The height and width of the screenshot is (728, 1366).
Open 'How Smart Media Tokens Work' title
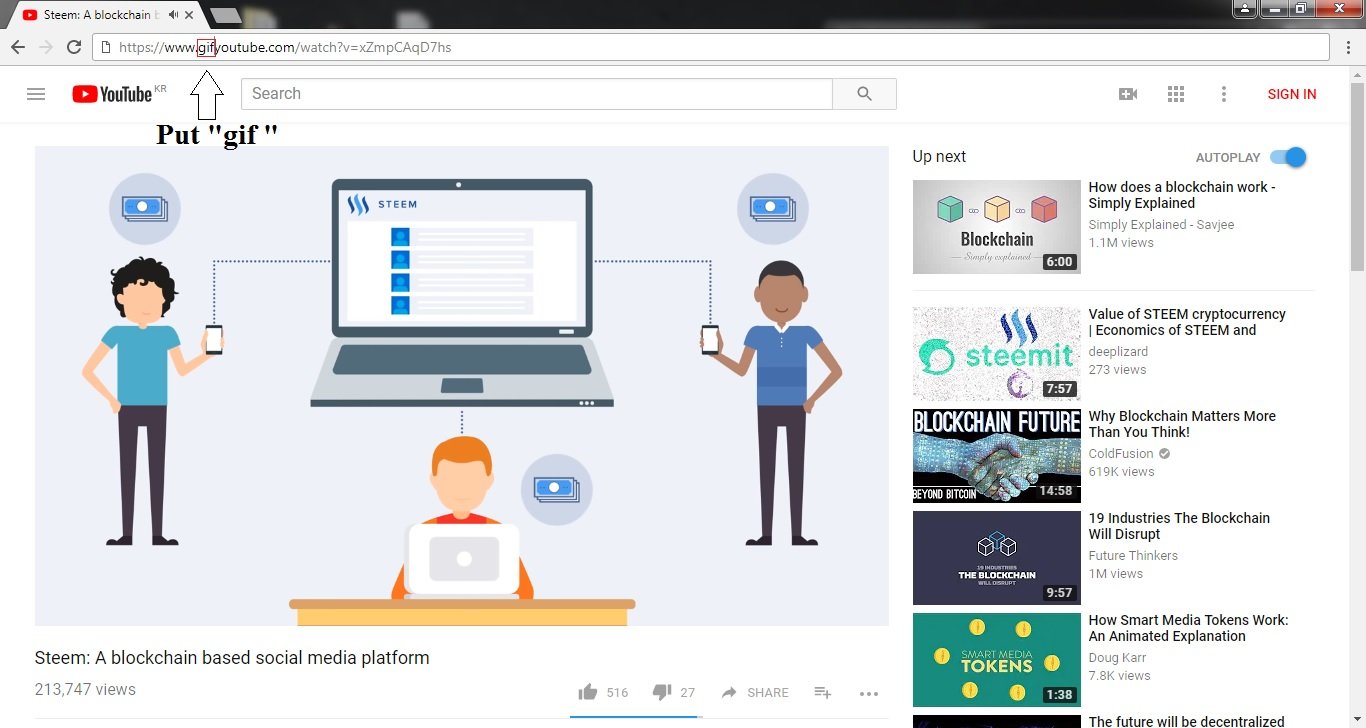pos(1189,628)
